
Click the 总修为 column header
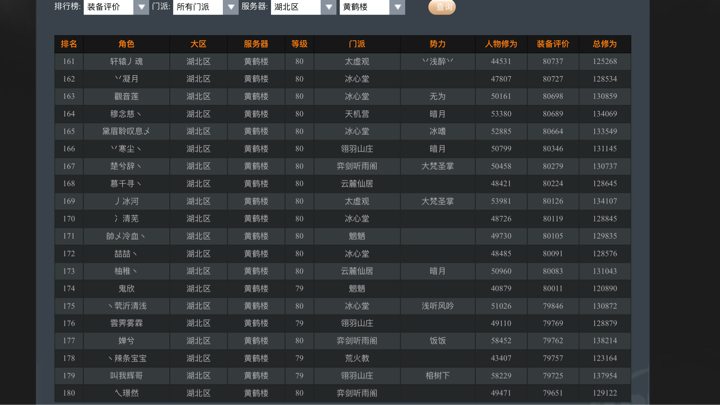[605, 44]
